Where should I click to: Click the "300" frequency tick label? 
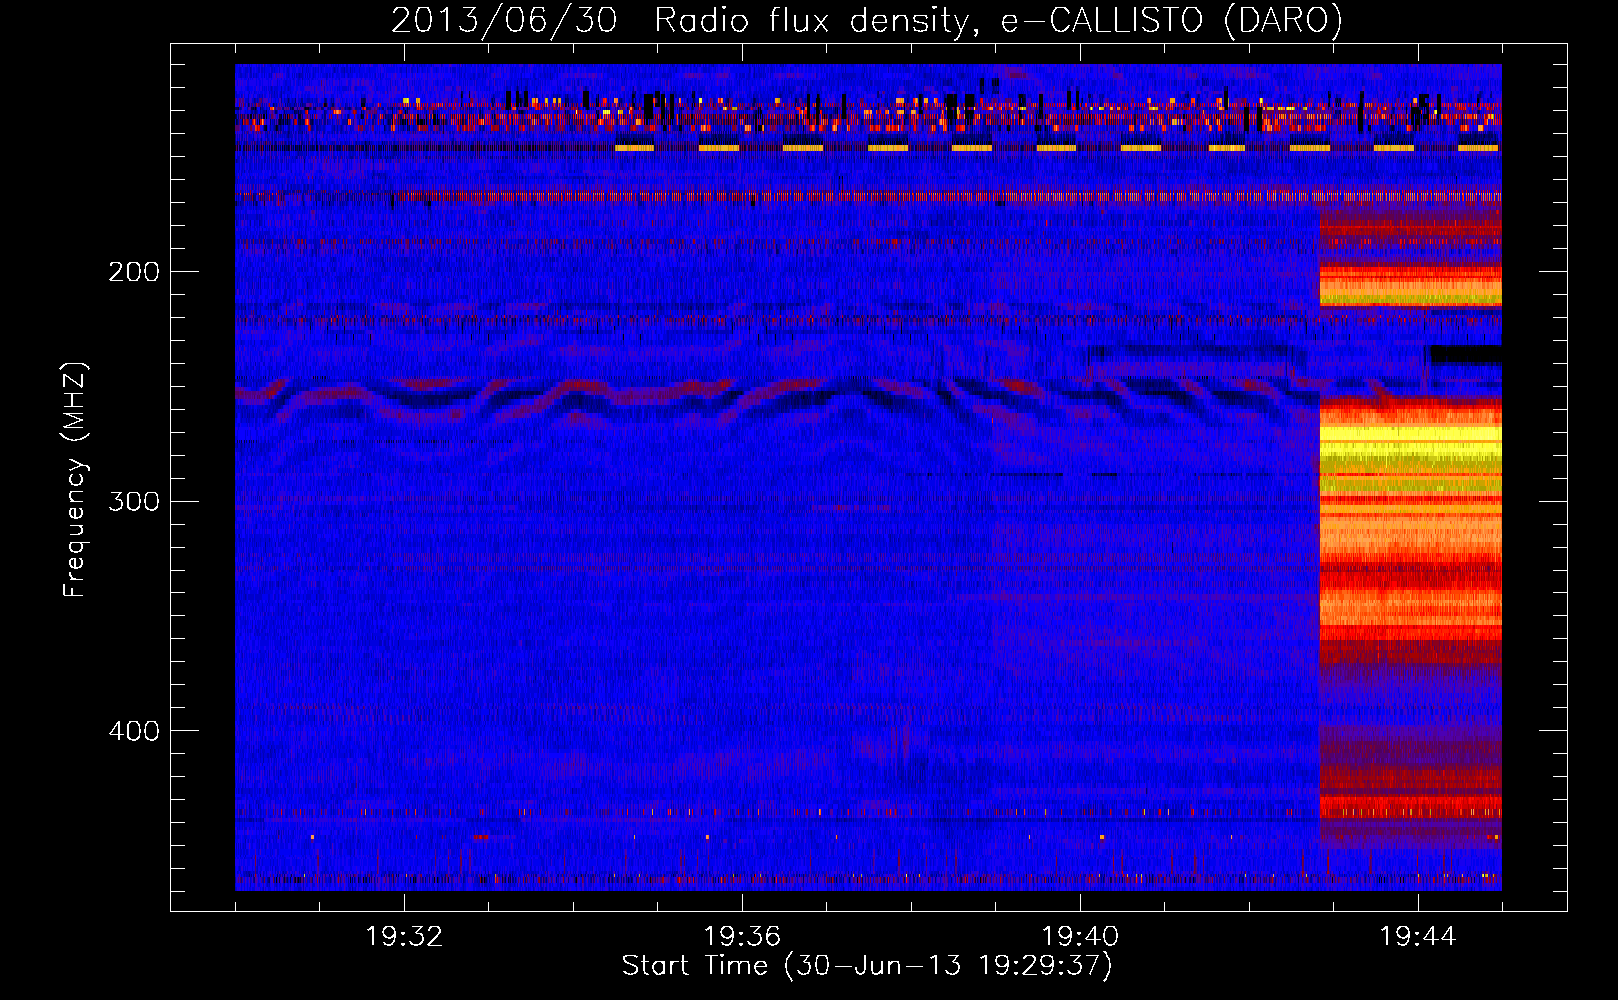click(134, 500)
